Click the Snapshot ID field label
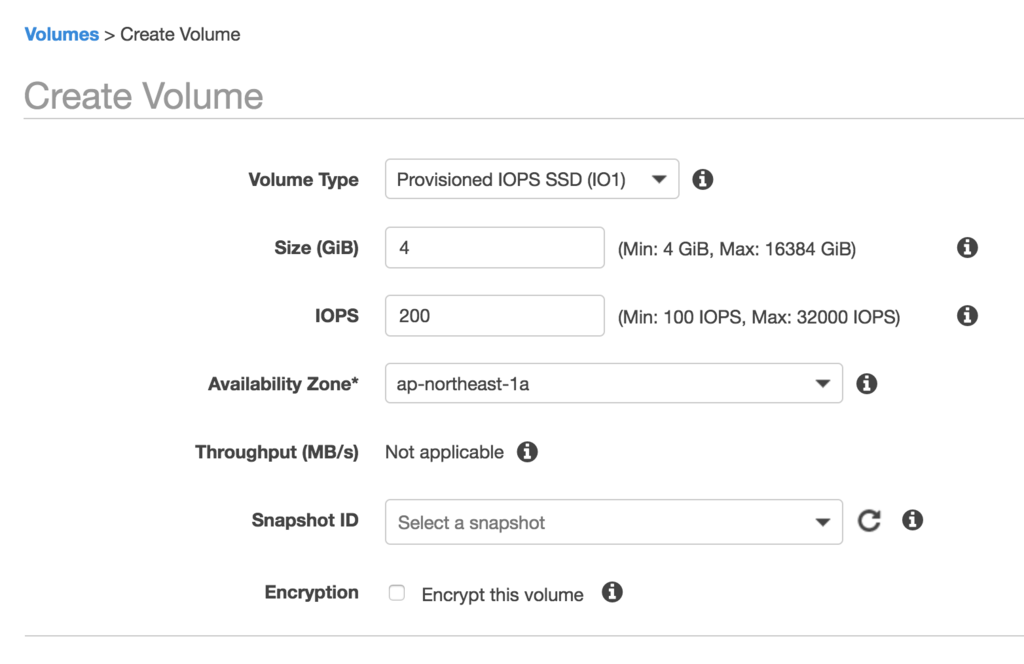Screen dimensions: 1024x664 point(305,520)
